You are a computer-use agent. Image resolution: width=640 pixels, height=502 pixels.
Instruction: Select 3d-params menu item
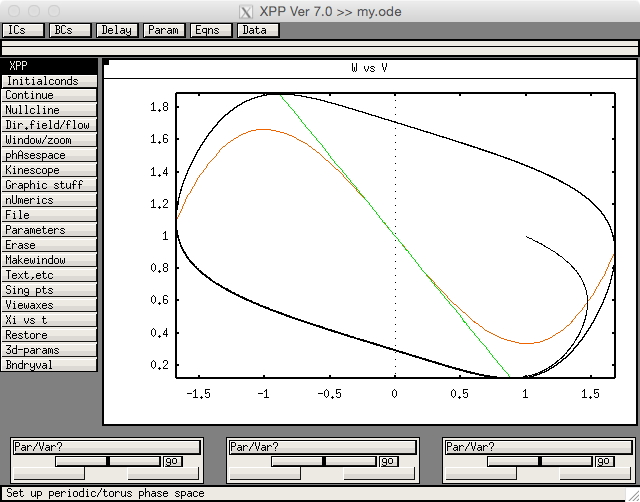click(49, 350)
